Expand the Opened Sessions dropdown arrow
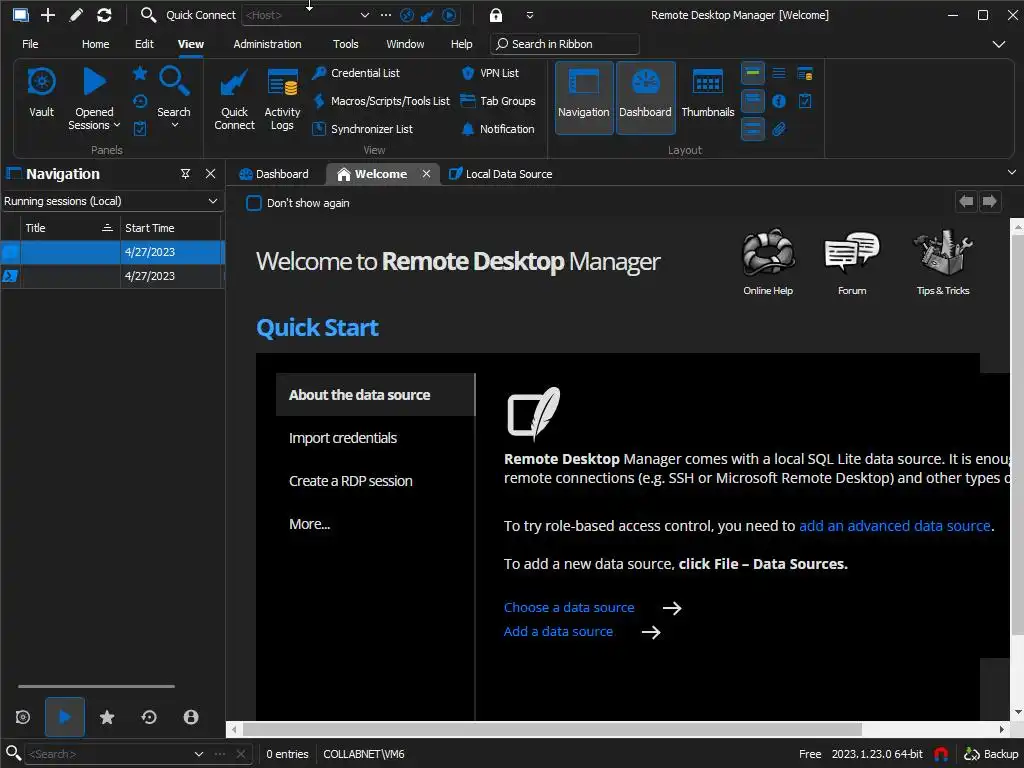The width and height of the screenshot is (1024, 768). [117, 125]
